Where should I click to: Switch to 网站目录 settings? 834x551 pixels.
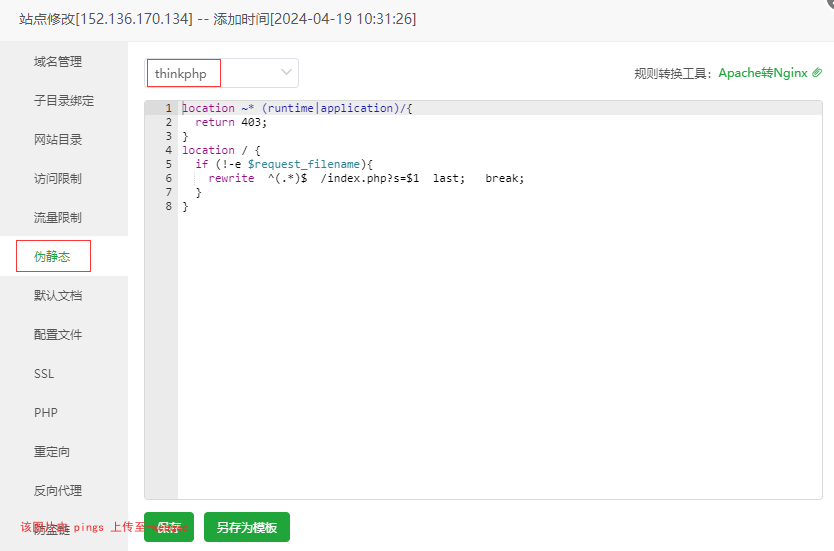pyautogui.click(x=58, y=140)
